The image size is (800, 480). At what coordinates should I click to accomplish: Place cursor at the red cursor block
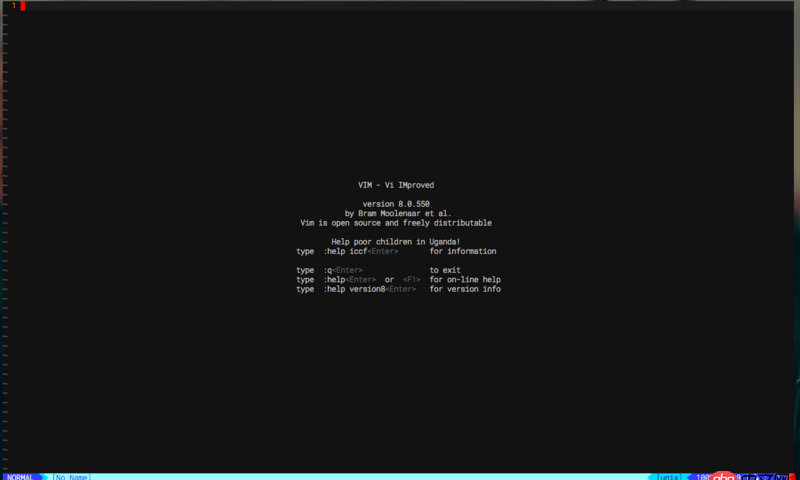pos(22,6)
